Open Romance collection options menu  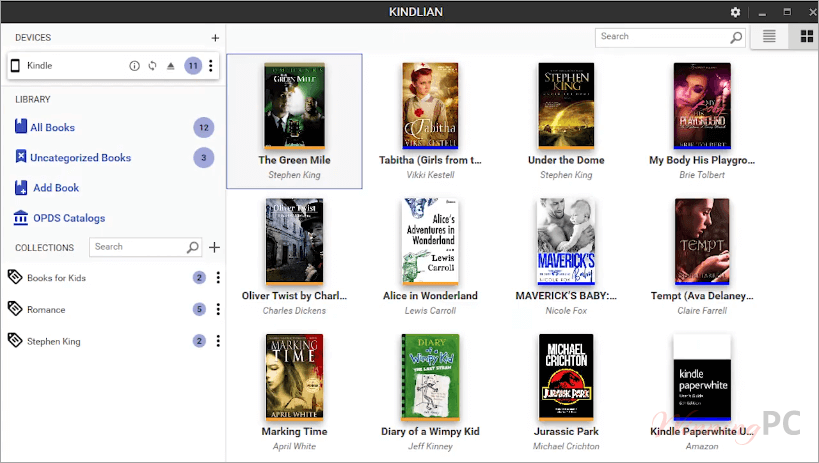[218, 310]
